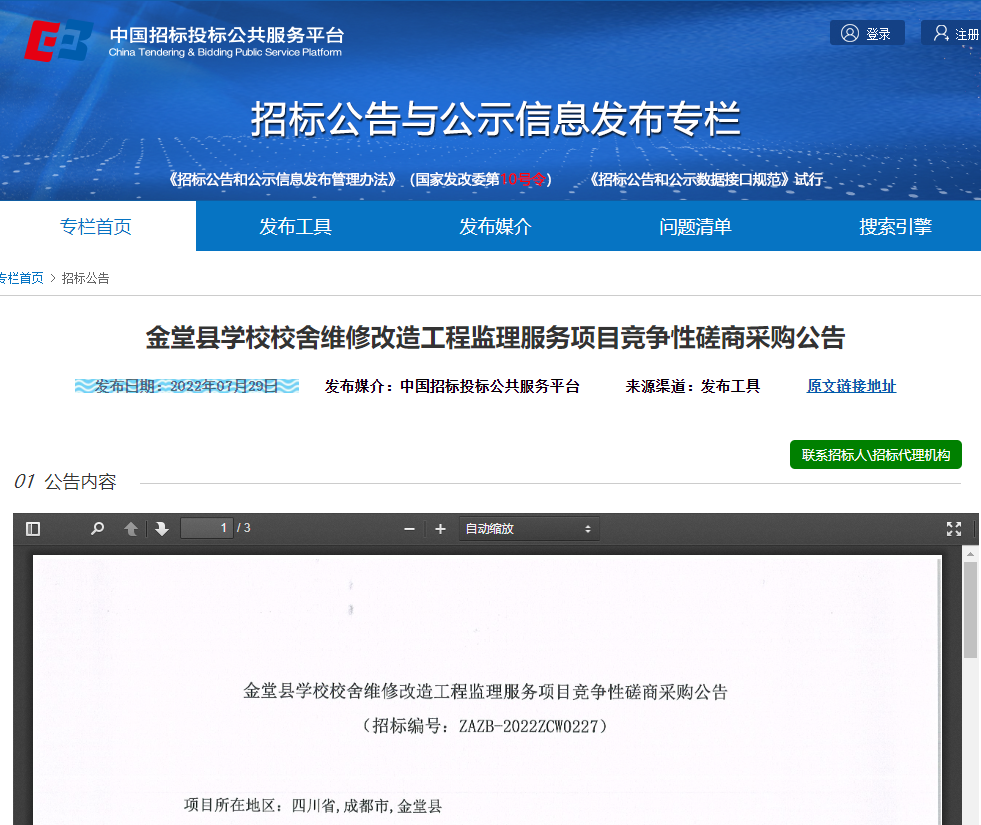Screen dimensions: 981x825
Task: Open the 专栏首页 tab
Action: click(96, 226)
